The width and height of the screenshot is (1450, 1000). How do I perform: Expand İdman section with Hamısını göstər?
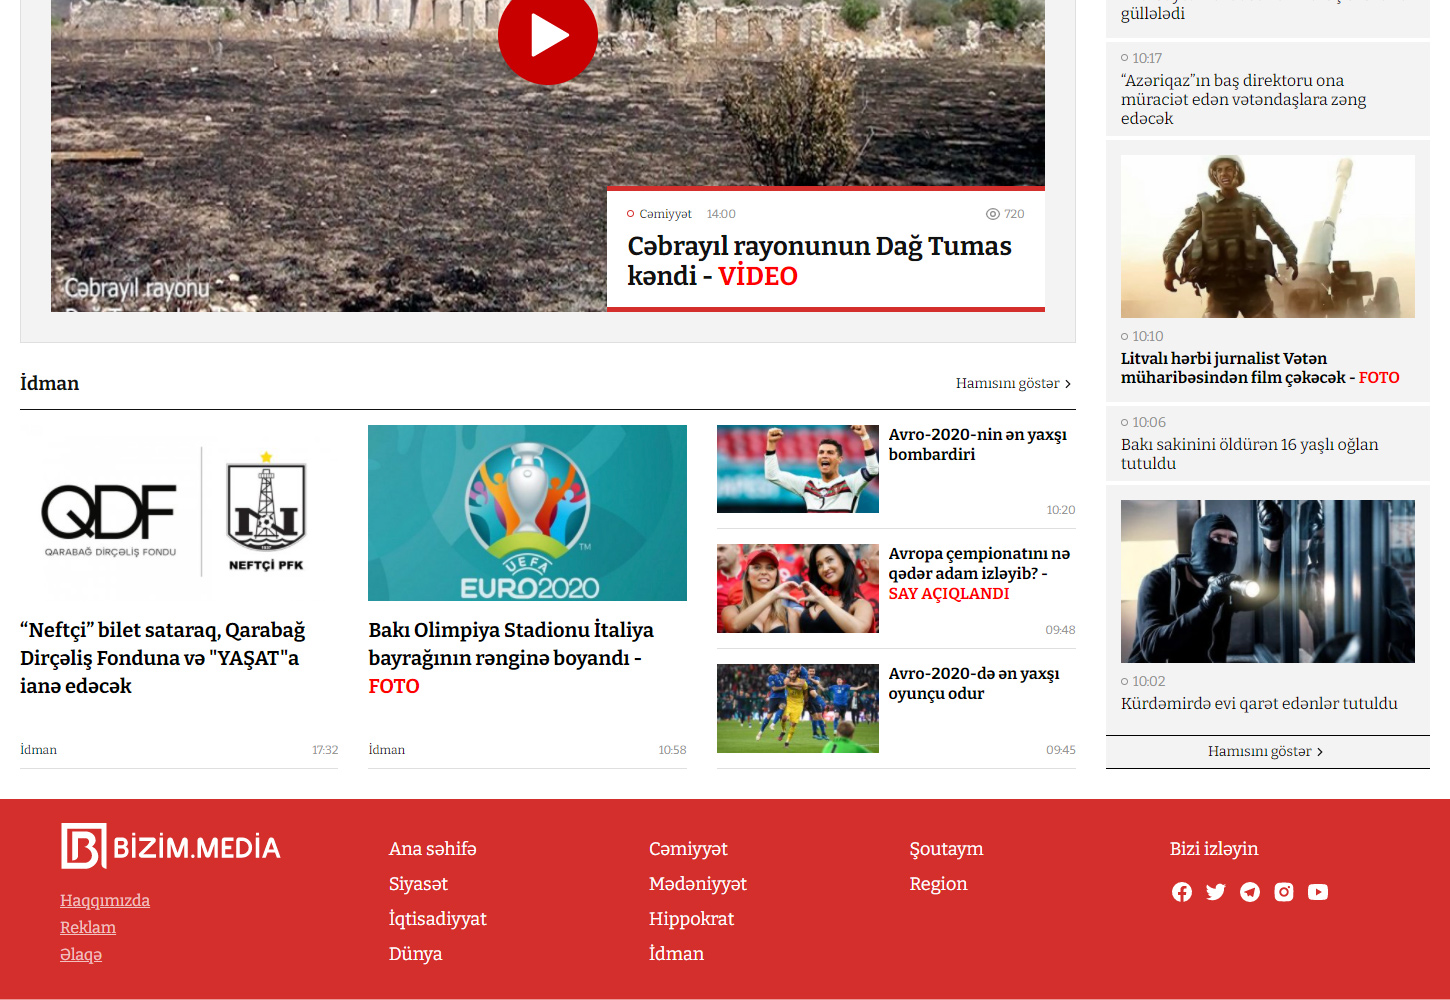(x=1012, y=383)
